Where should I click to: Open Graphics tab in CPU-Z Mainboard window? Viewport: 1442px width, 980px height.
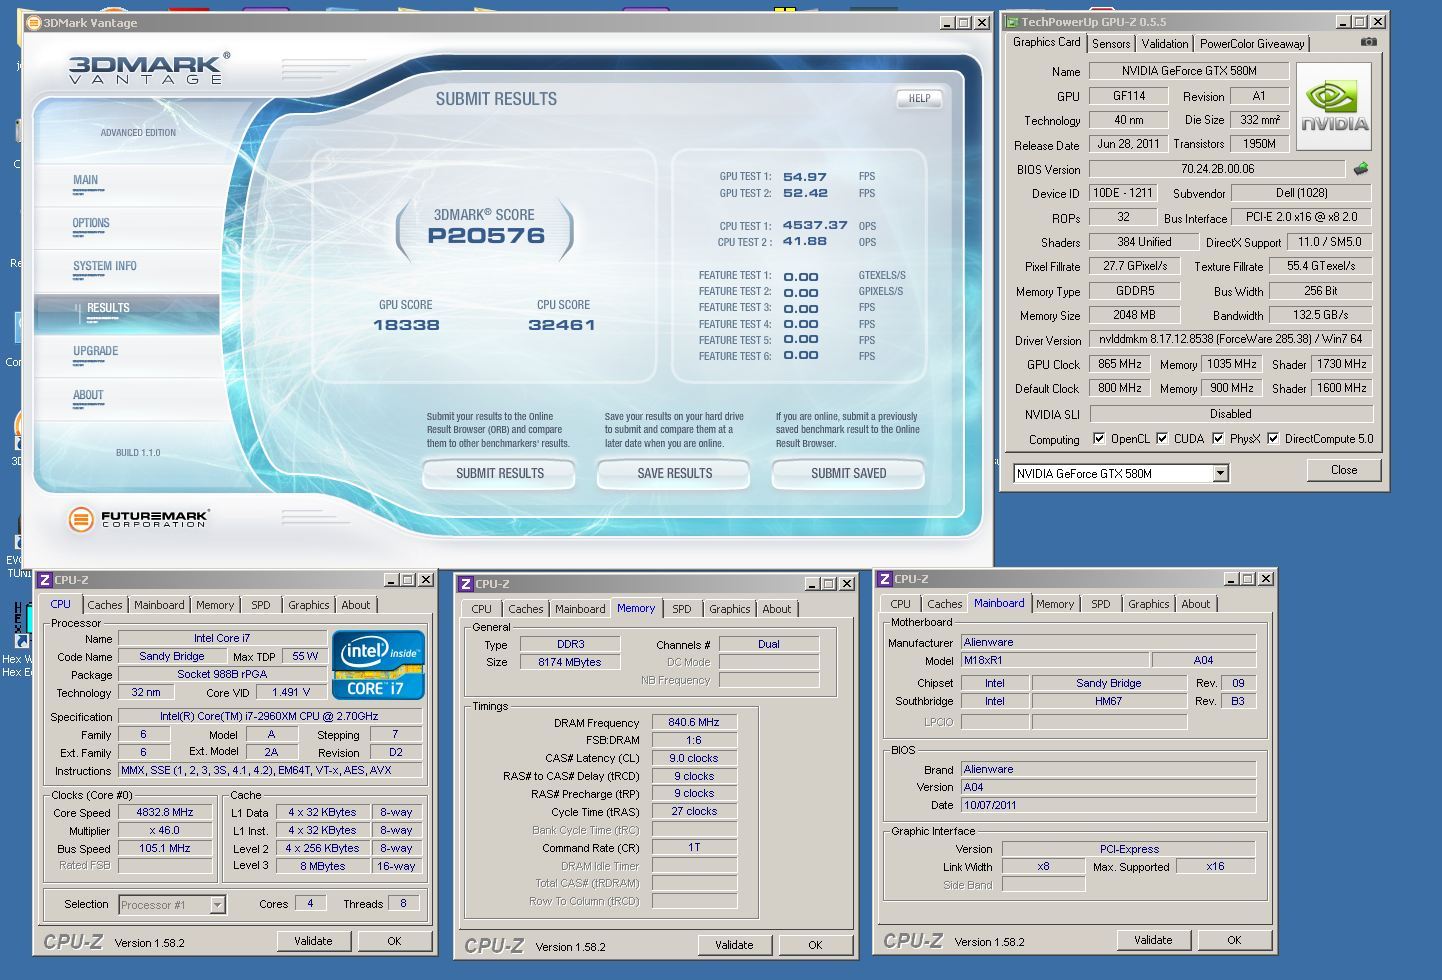point(1148,604)
